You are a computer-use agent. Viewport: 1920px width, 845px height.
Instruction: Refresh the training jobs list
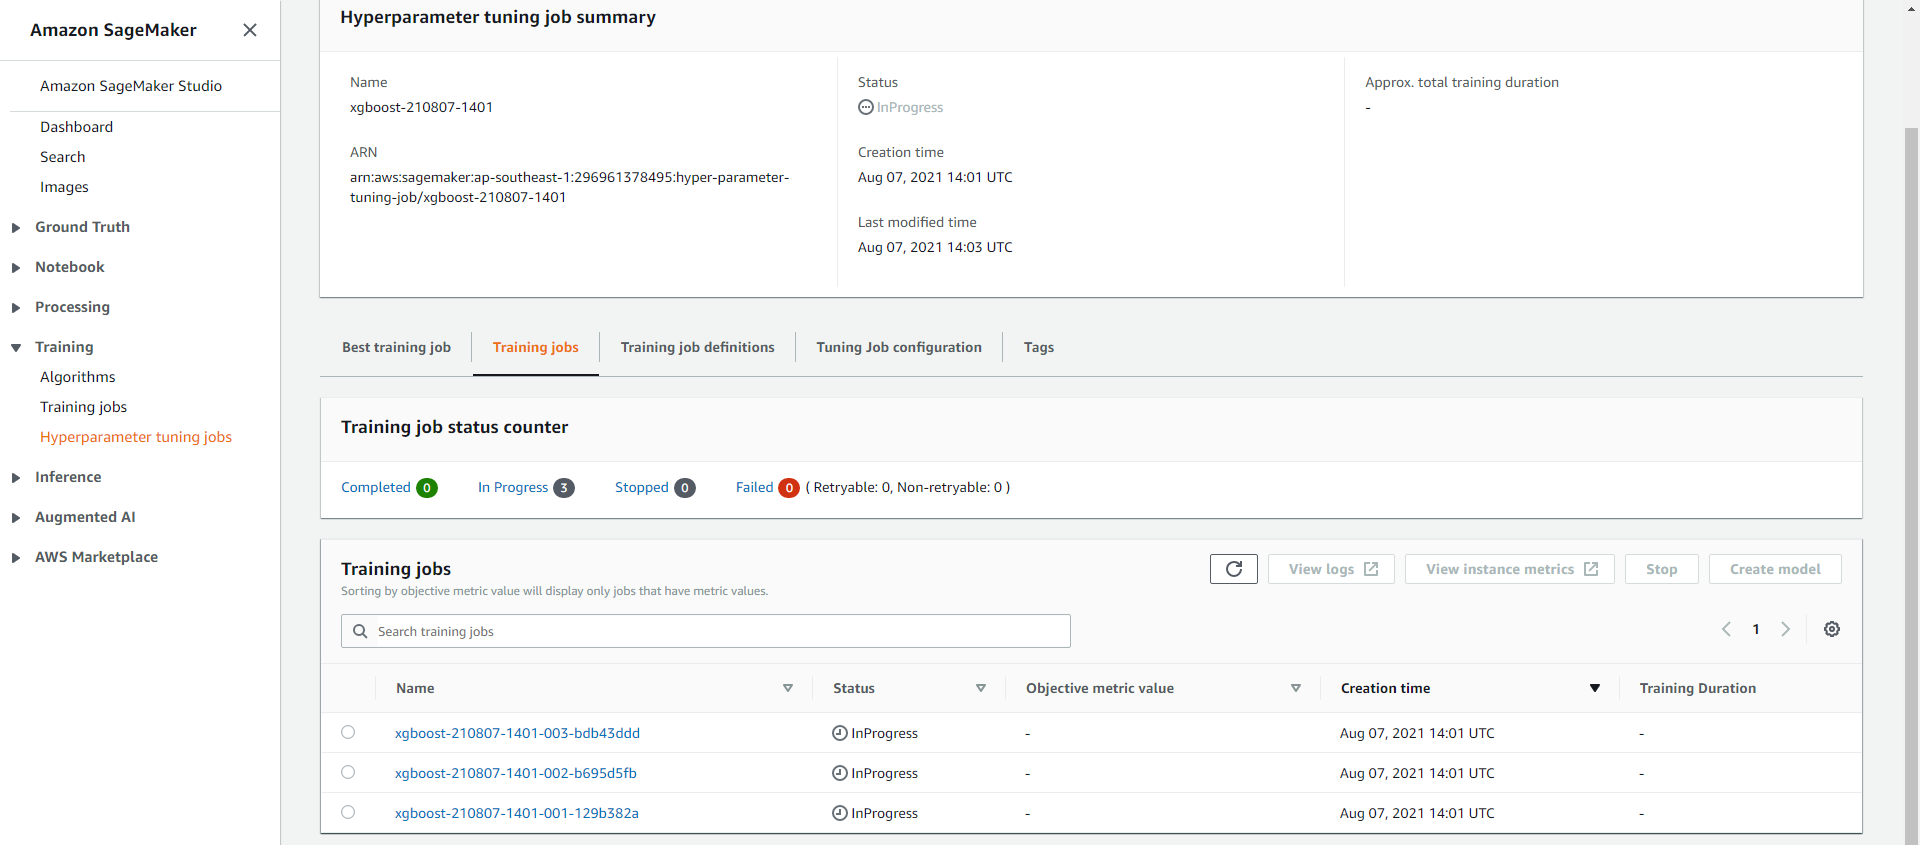(1234, 569)
